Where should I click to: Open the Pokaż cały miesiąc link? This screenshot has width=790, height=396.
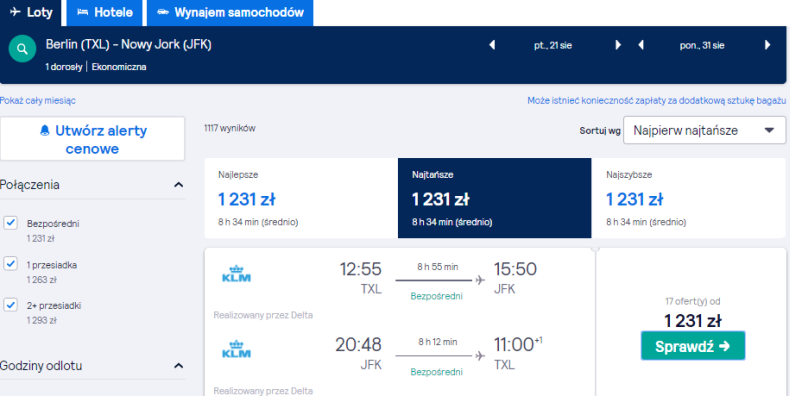38,101
